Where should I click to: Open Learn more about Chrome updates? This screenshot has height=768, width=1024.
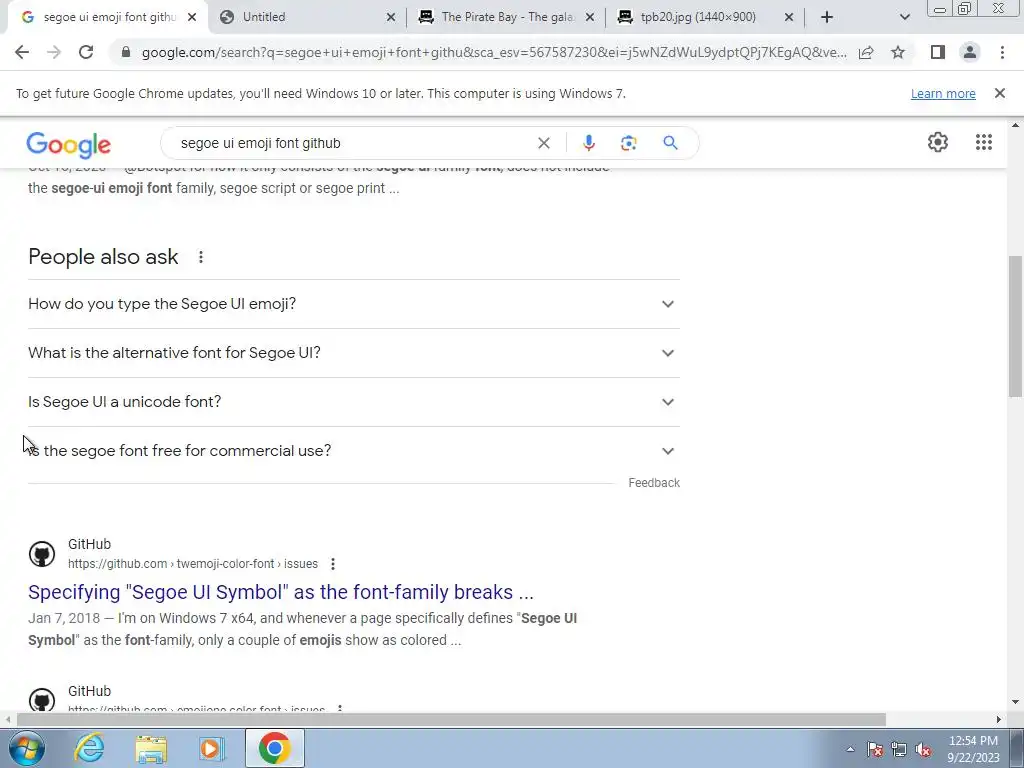pos(943,94)
